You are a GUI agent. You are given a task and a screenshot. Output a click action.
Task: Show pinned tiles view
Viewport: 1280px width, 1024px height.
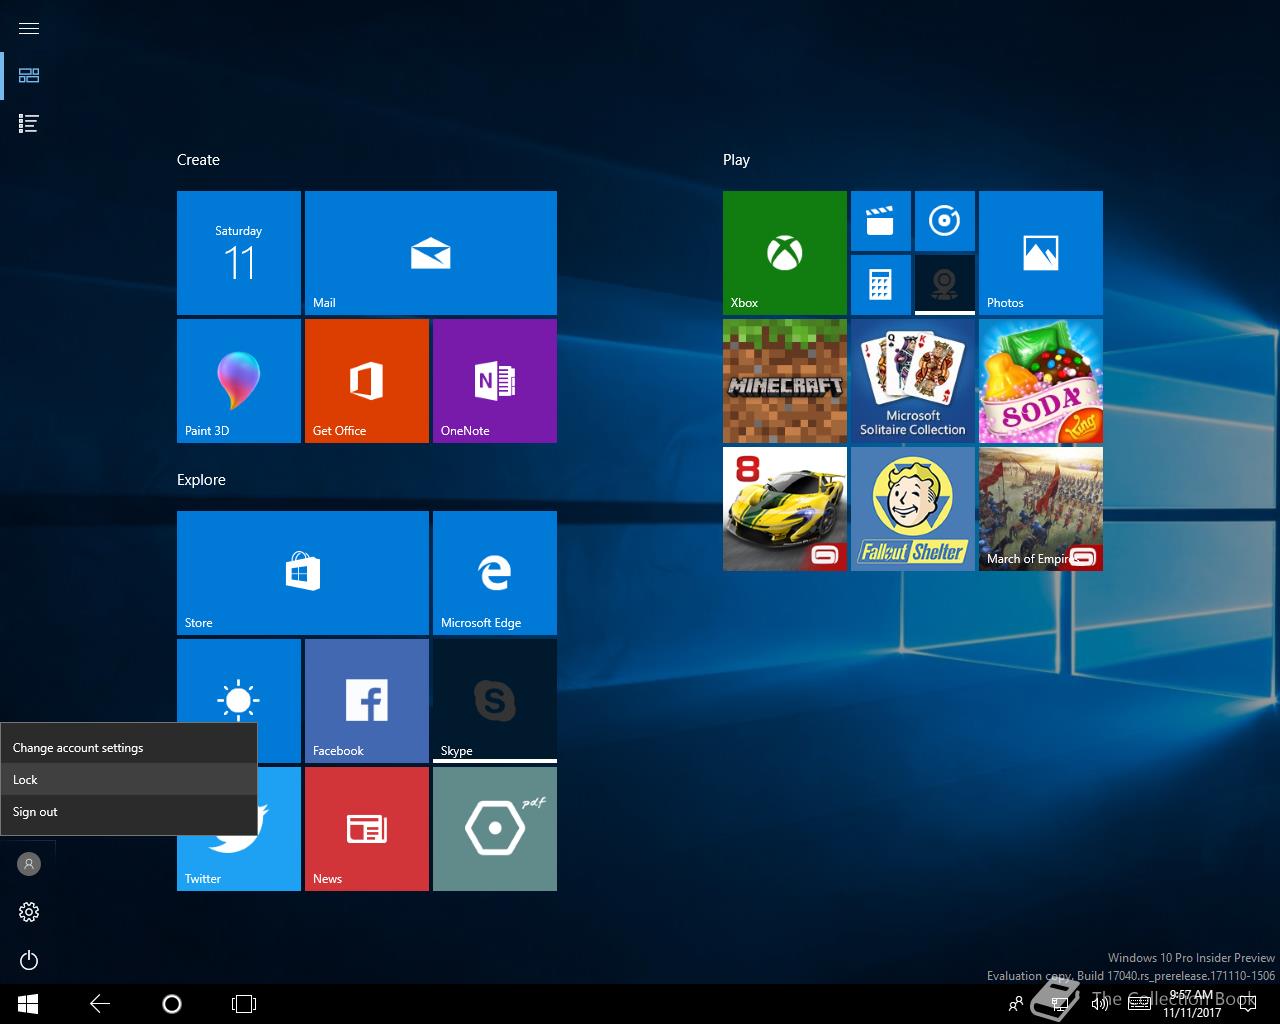tap(29, 76)
